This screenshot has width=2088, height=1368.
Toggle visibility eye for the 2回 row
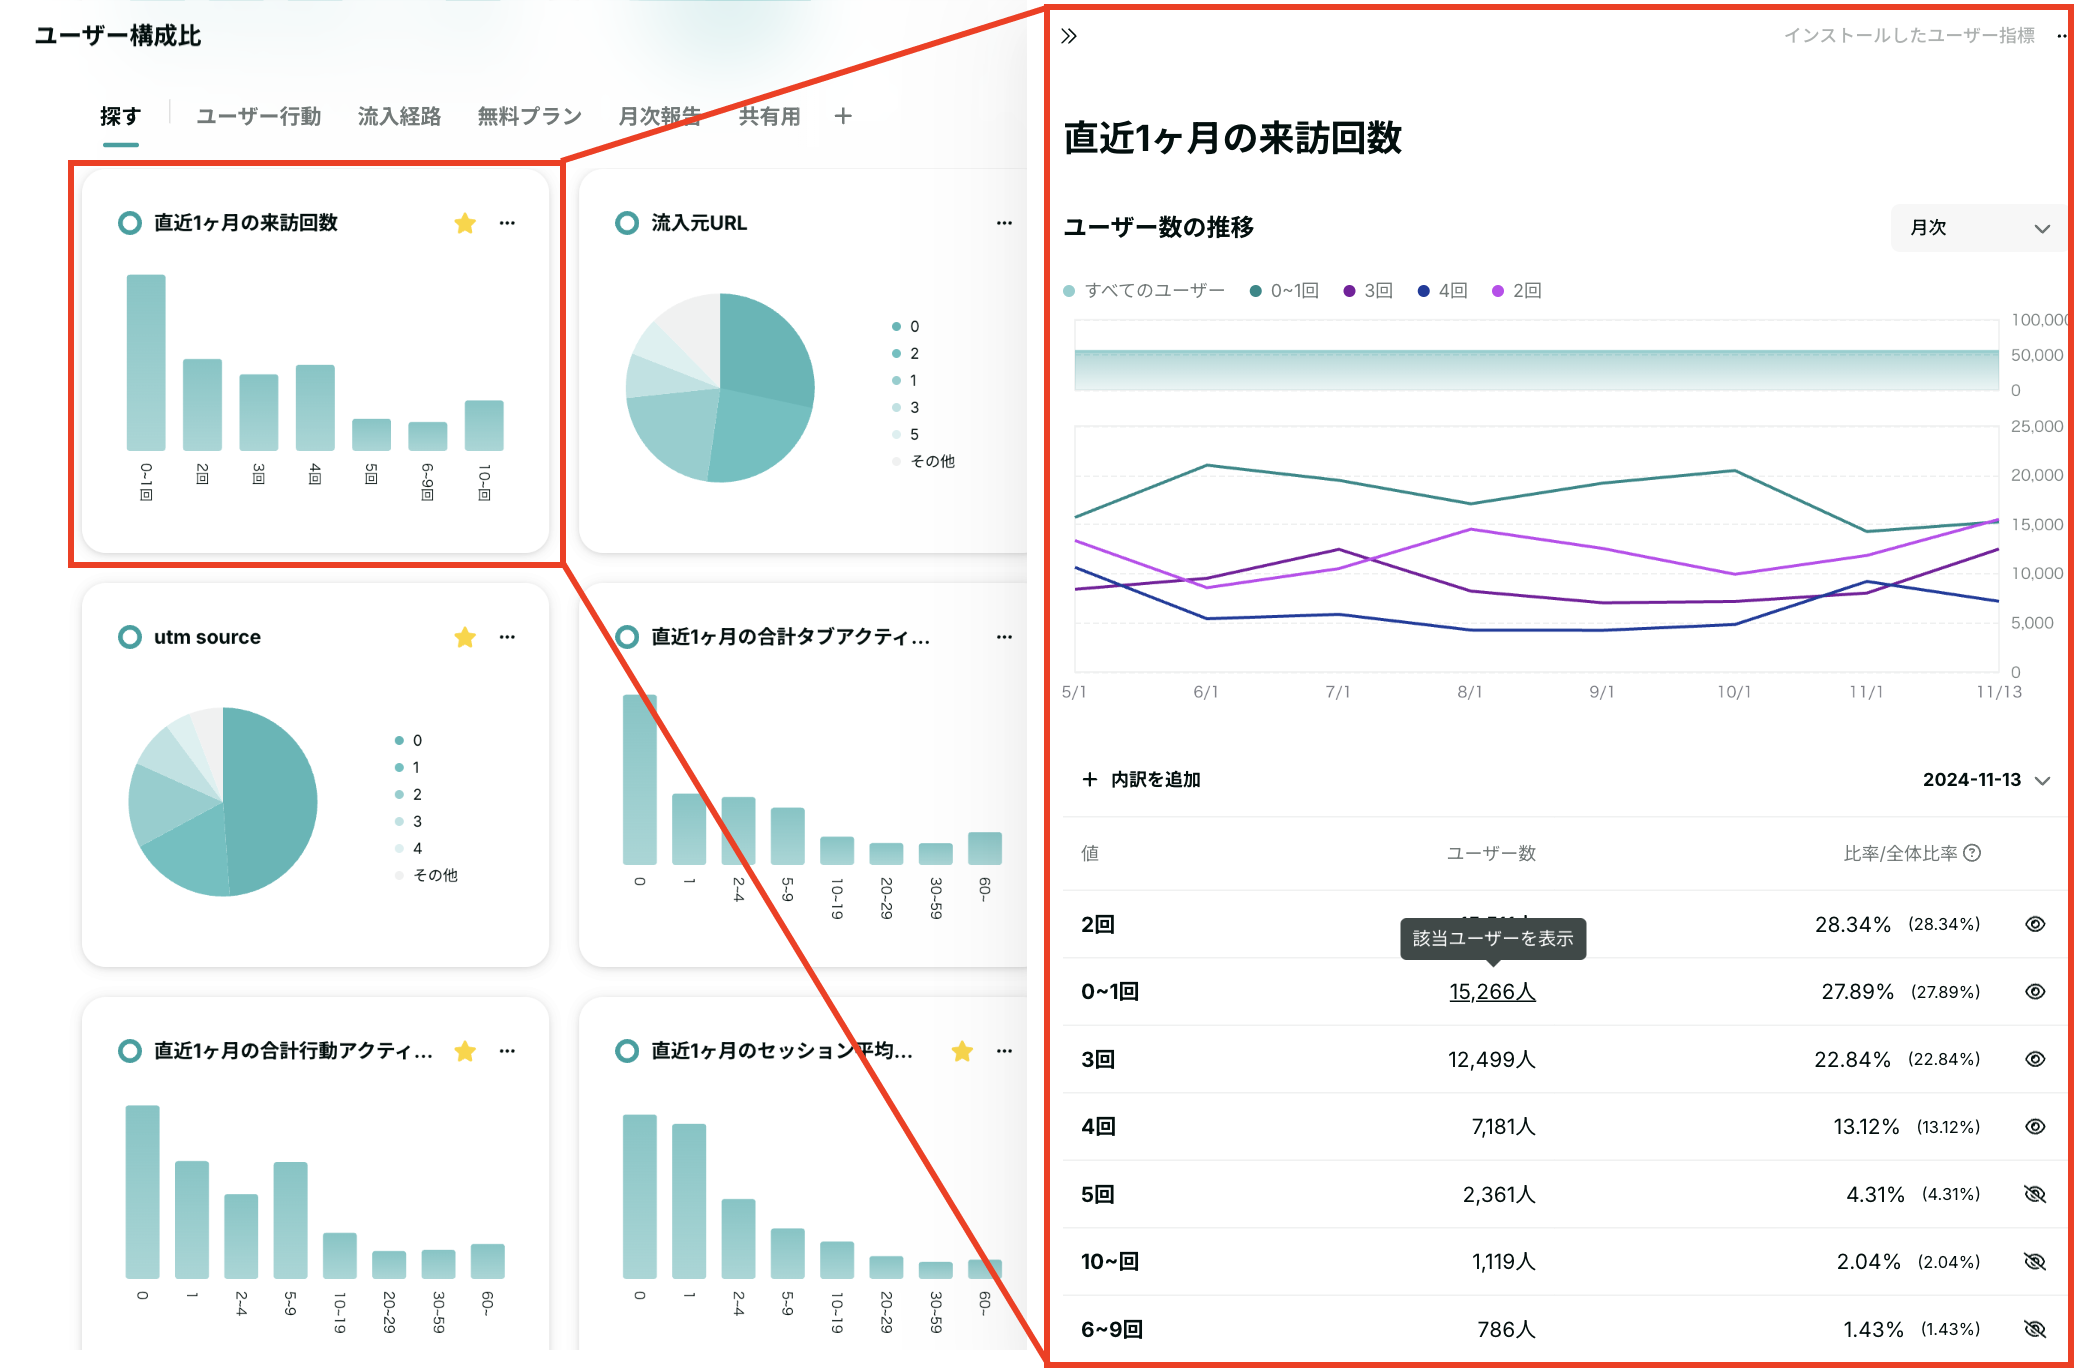pos(2035,924)
